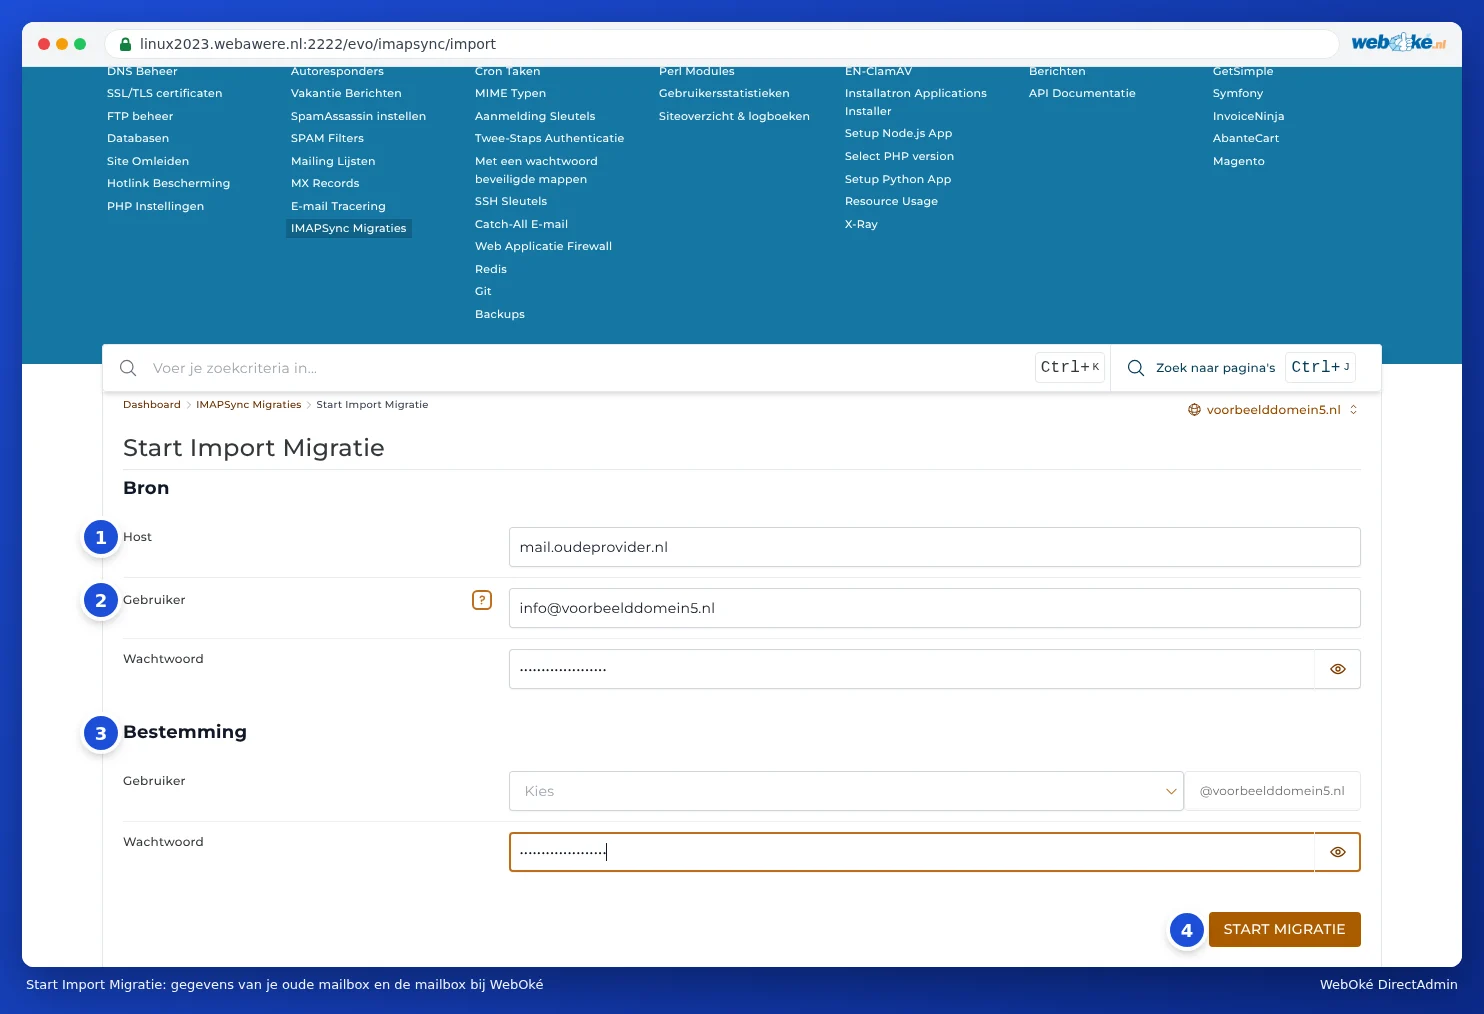Screen dimensions: 1484x1014
Task: Show the Bron password with eye icon
Action: [x=1338, y=669]
